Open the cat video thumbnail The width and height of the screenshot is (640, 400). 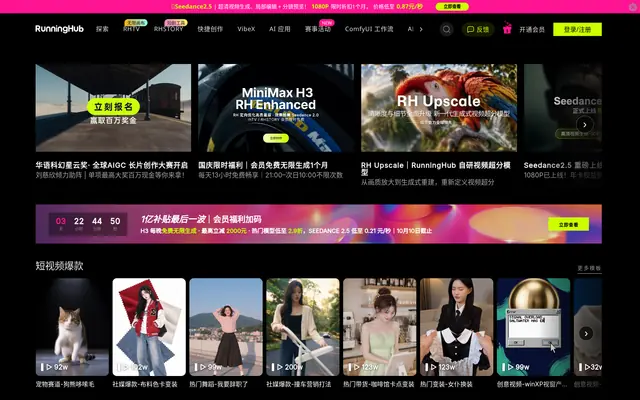coord(72,327)
